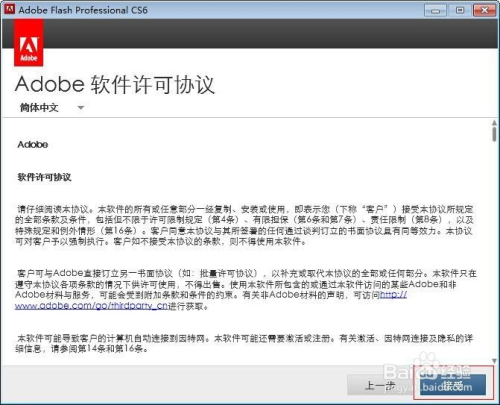
Task: Click the scrollbar down arrow
Action: 494,361
